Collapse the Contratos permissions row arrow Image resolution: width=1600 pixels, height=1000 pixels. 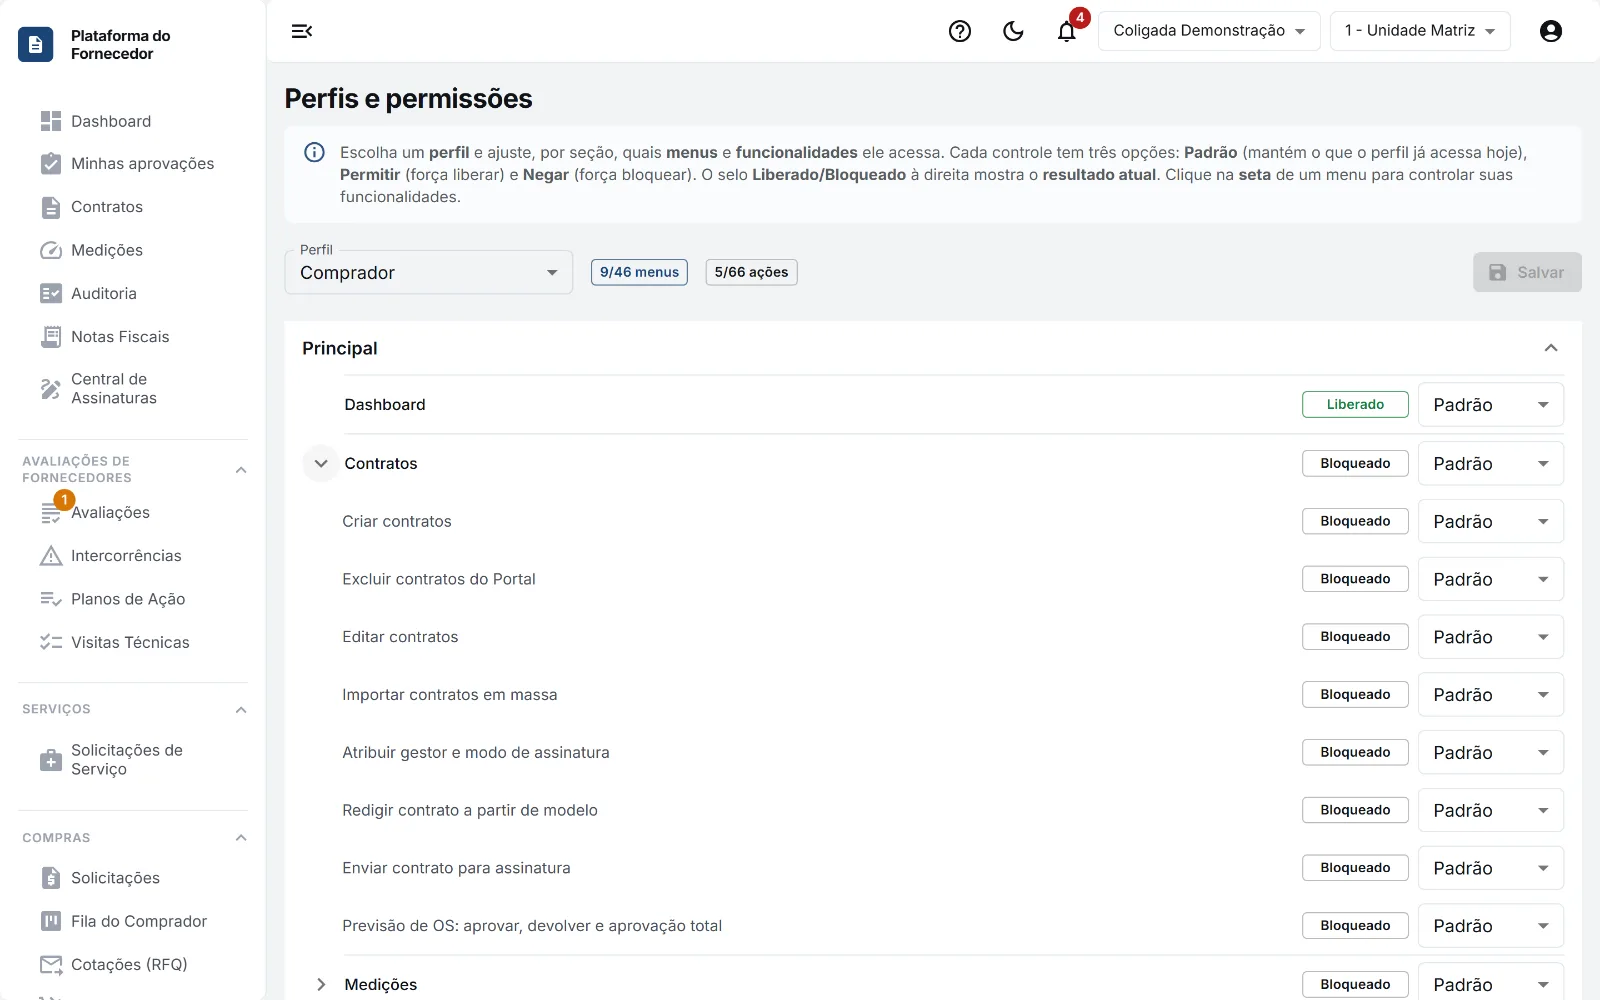point(321,463)
